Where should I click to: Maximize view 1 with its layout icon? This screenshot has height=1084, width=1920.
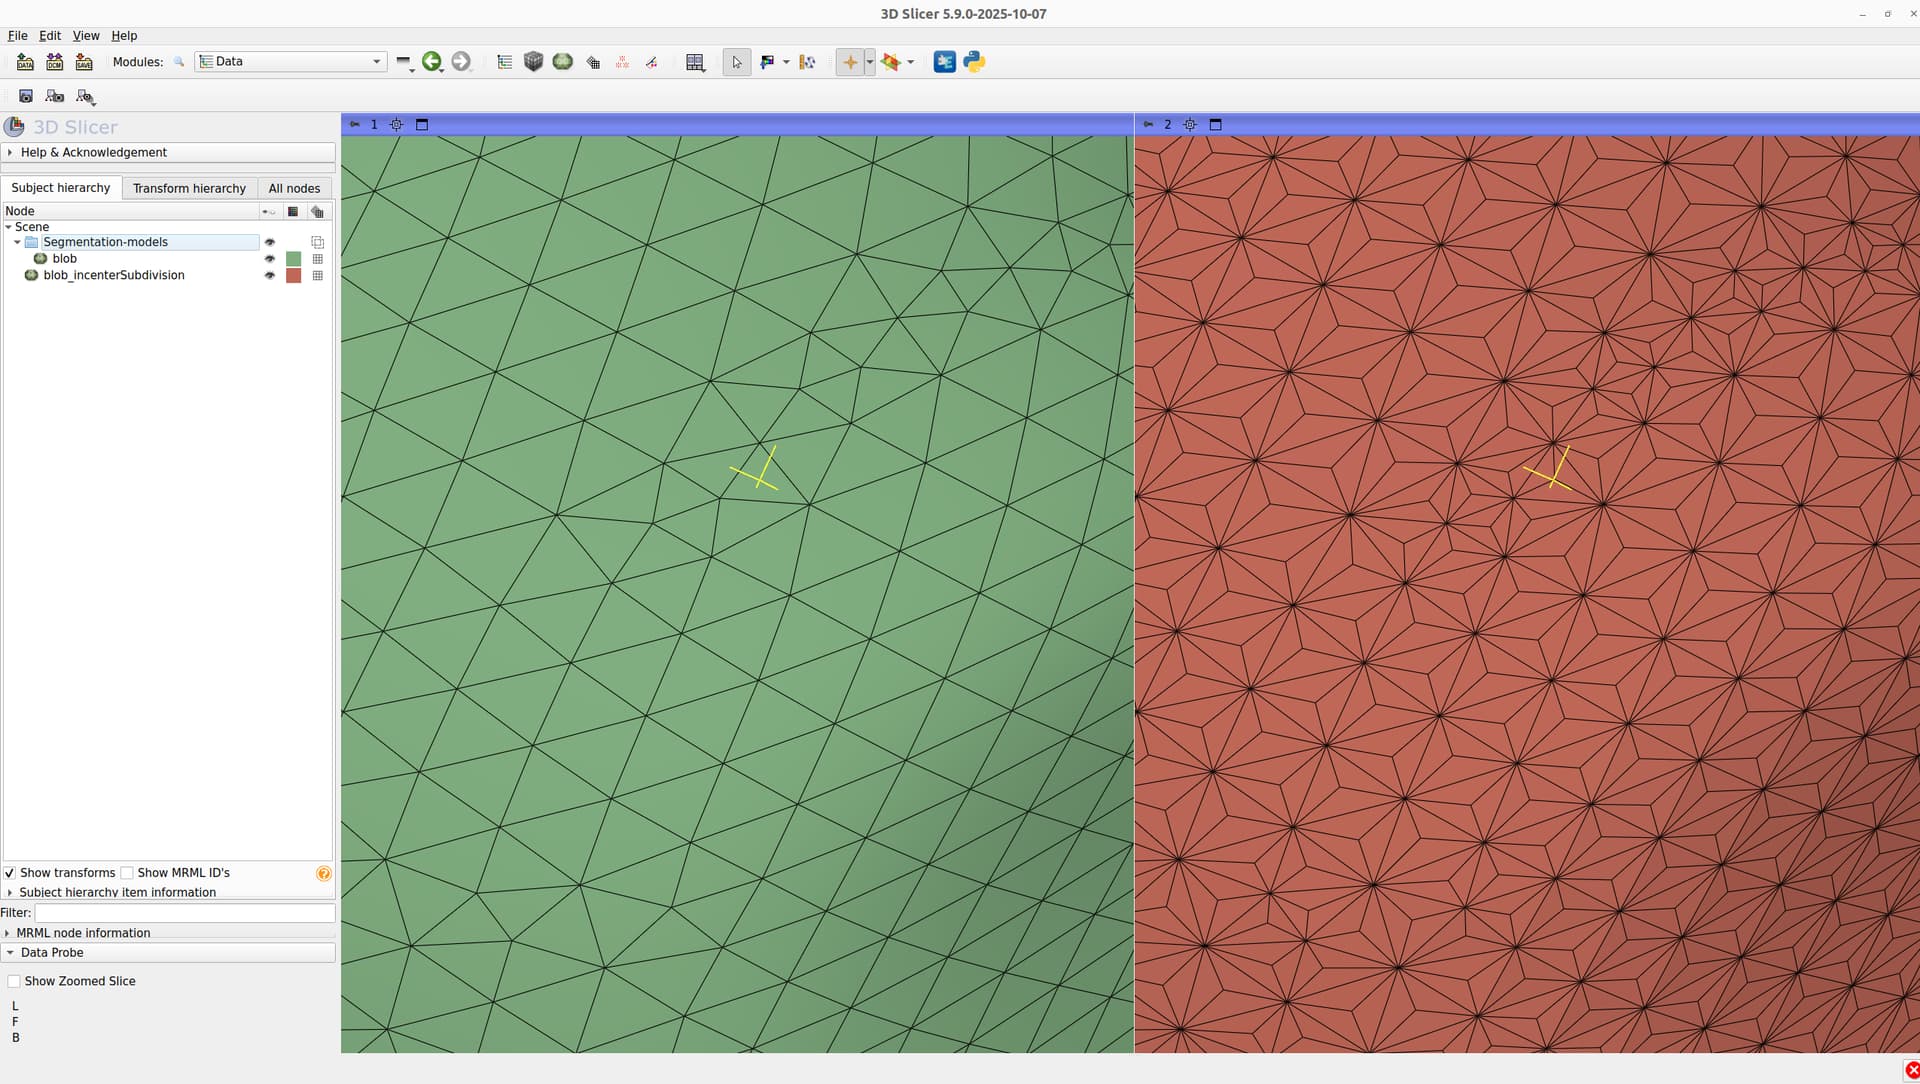click(422, 125)
